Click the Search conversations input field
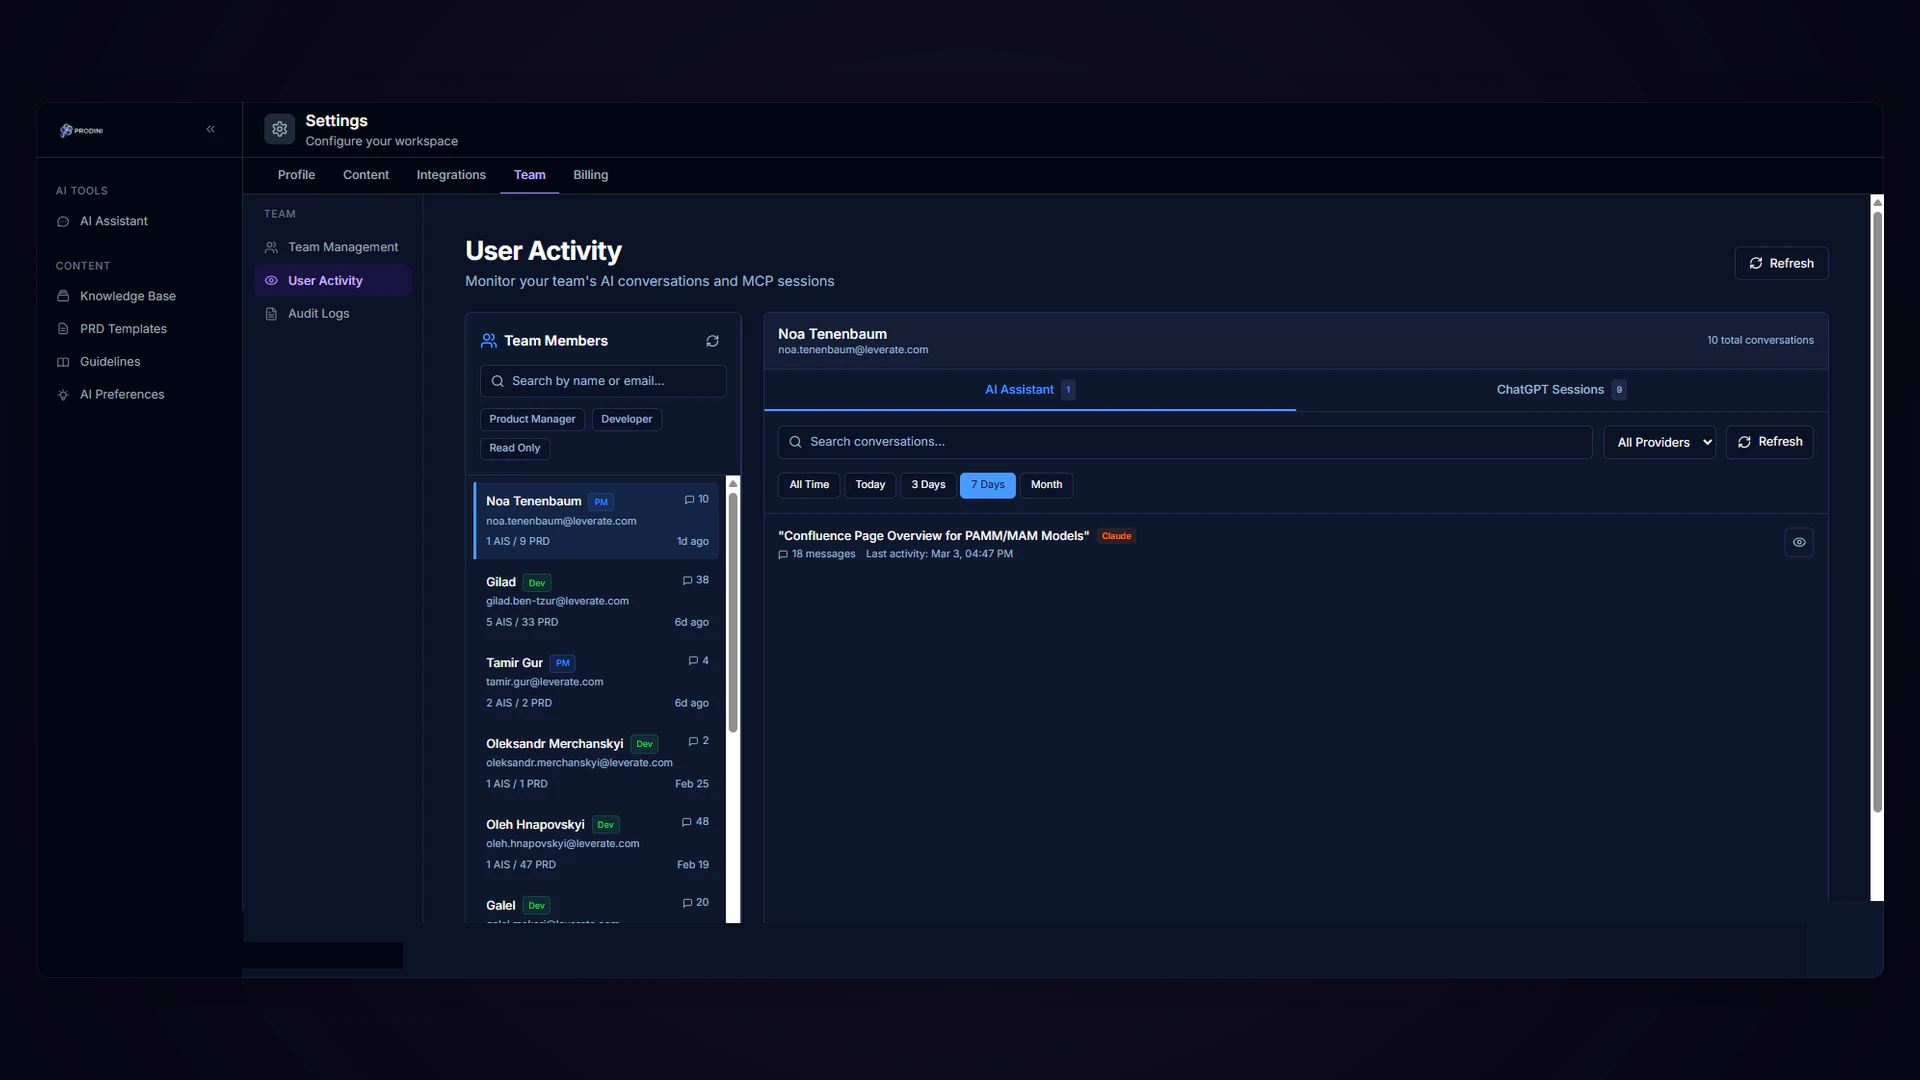Image resolution: width=1920 pixels, height=1080 pixels. coord(1185,442)
